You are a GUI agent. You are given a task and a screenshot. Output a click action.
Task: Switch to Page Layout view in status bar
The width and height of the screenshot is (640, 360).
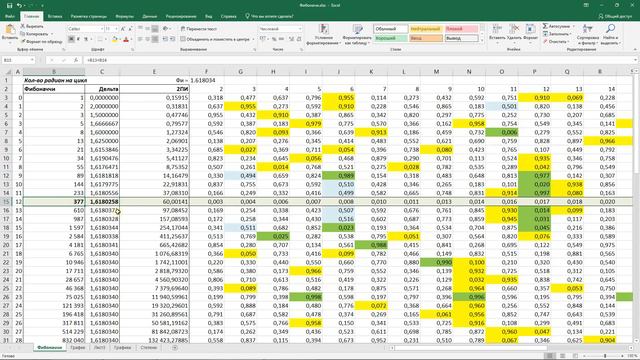562,356
